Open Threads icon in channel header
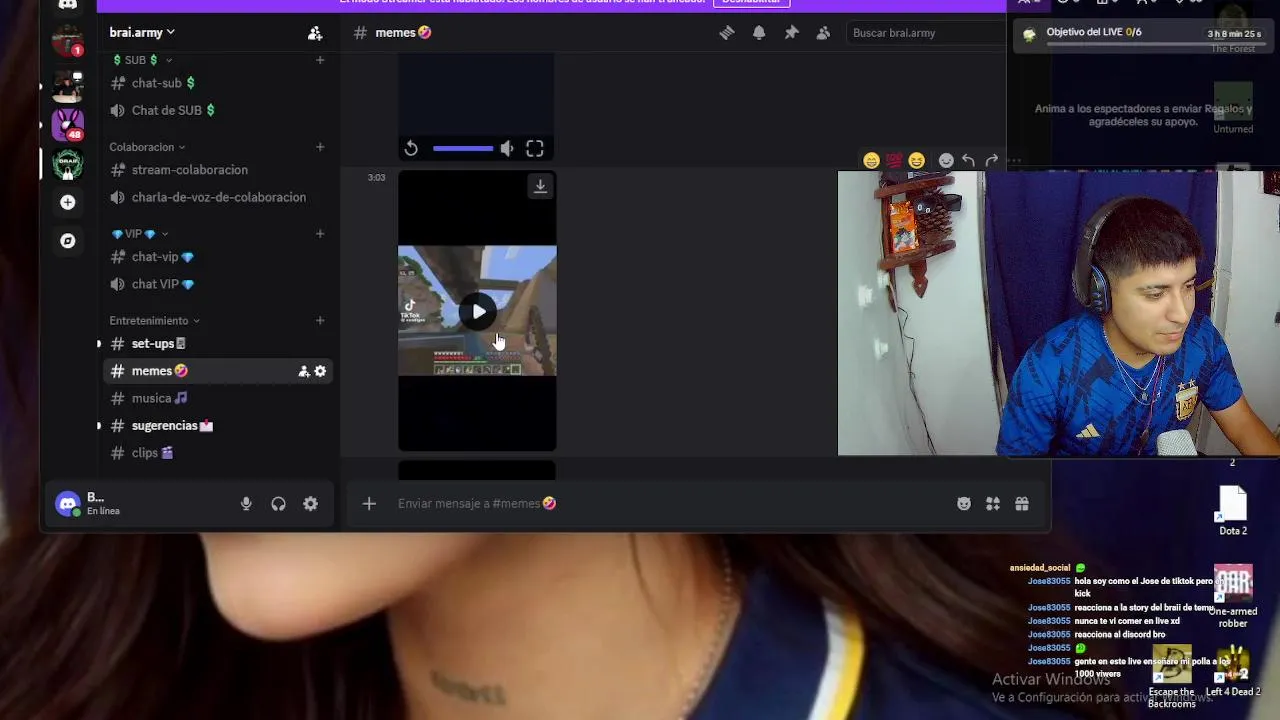The height and width of the screenshot is (720, 1280). coord(727,33)
